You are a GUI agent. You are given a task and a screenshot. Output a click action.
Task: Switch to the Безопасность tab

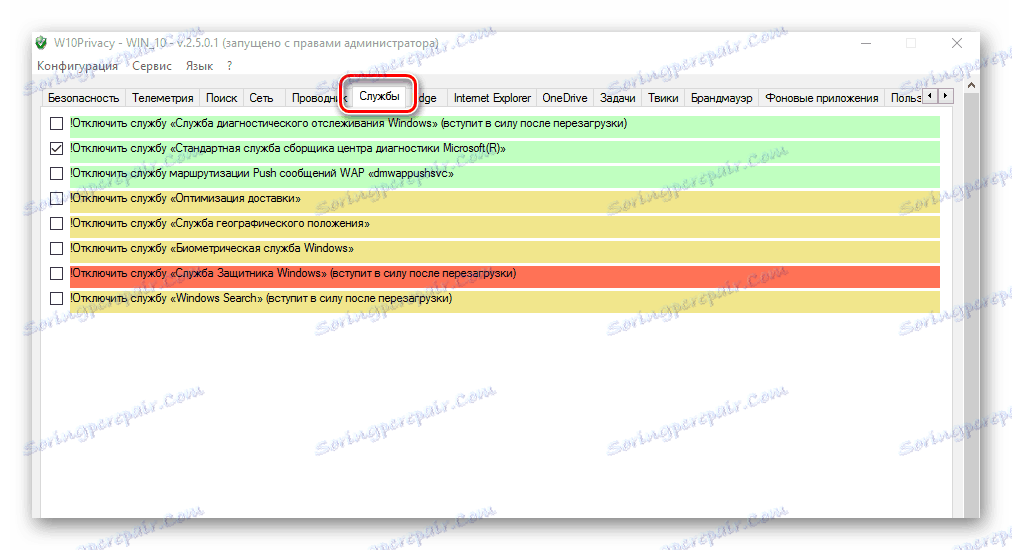(x=83, y=98)
